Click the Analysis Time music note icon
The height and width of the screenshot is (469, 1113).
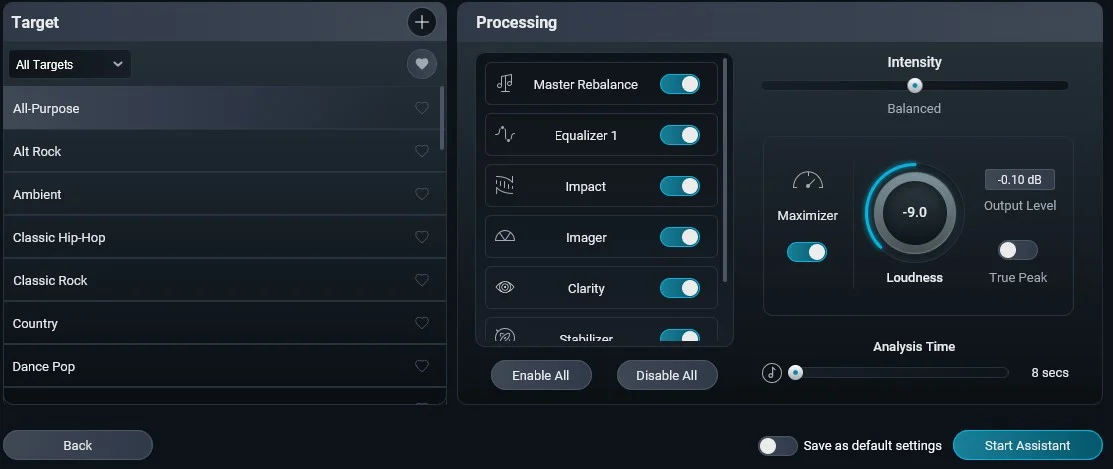(x=772, y=373)
